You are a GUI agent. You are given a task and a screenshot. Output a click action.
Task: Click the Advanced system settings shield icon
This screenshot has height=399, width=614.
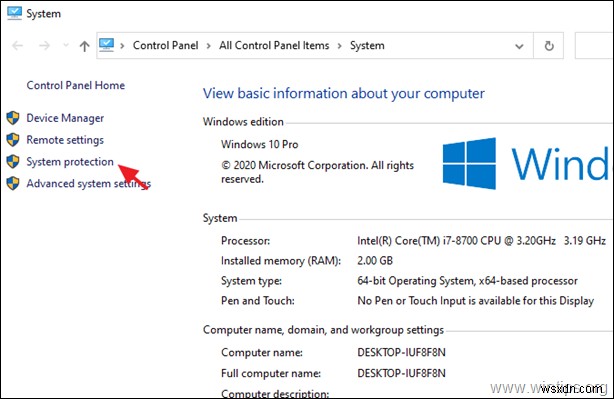[x=13, y=183]
